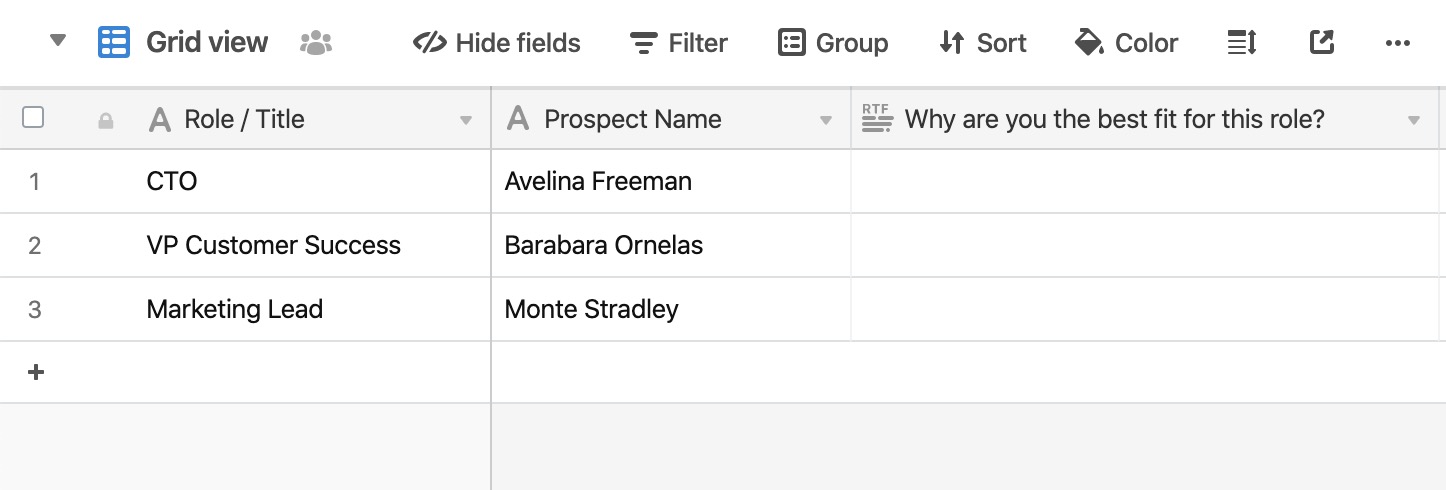Open the Role / Title column dropdown arrow
The image size is (1446, 490).
pos(466,121)
